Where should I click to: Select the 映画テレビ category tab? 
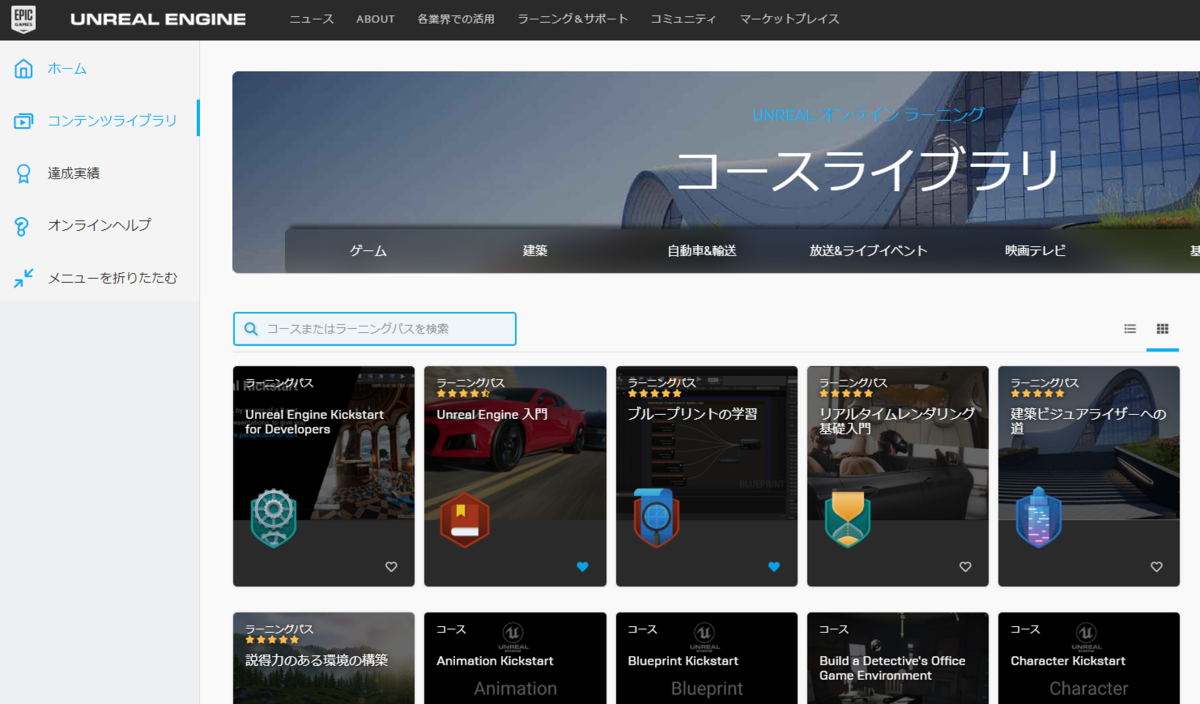point(1036,250)
